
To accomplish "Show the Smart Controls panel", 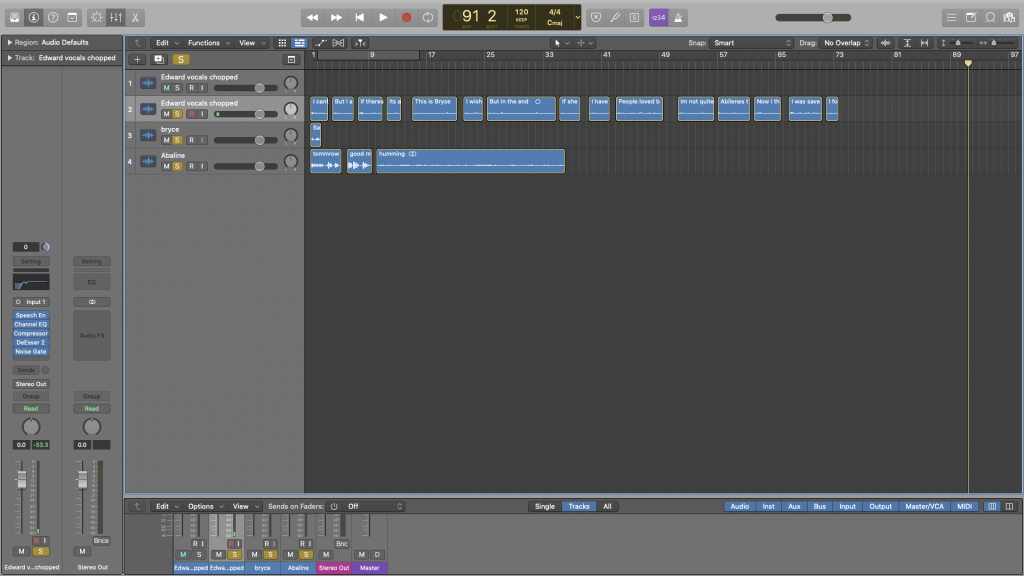I will click(x=97, y=18).
